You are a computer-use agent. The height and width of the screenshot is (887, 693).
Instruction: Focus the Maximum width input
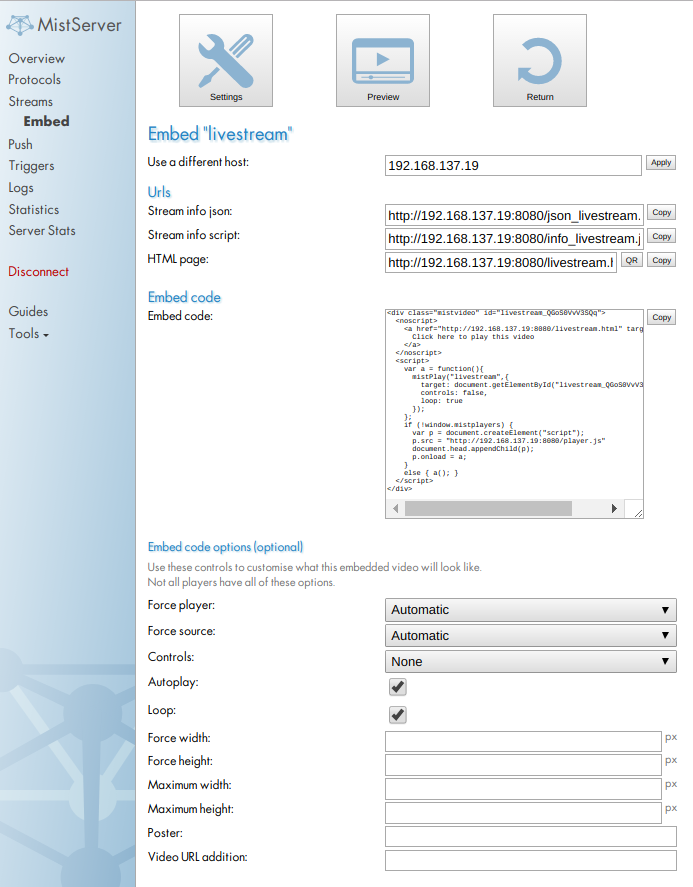pyautogui.click(x=523, y=789)
